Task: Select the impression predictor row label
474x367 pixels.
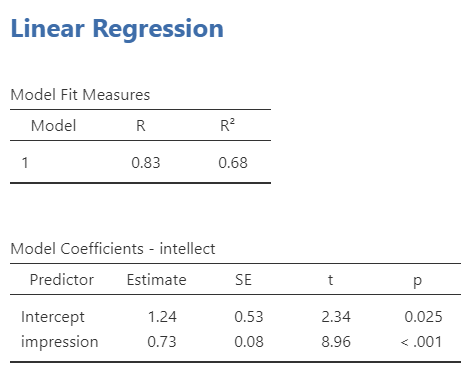Action: coord(60,342)
